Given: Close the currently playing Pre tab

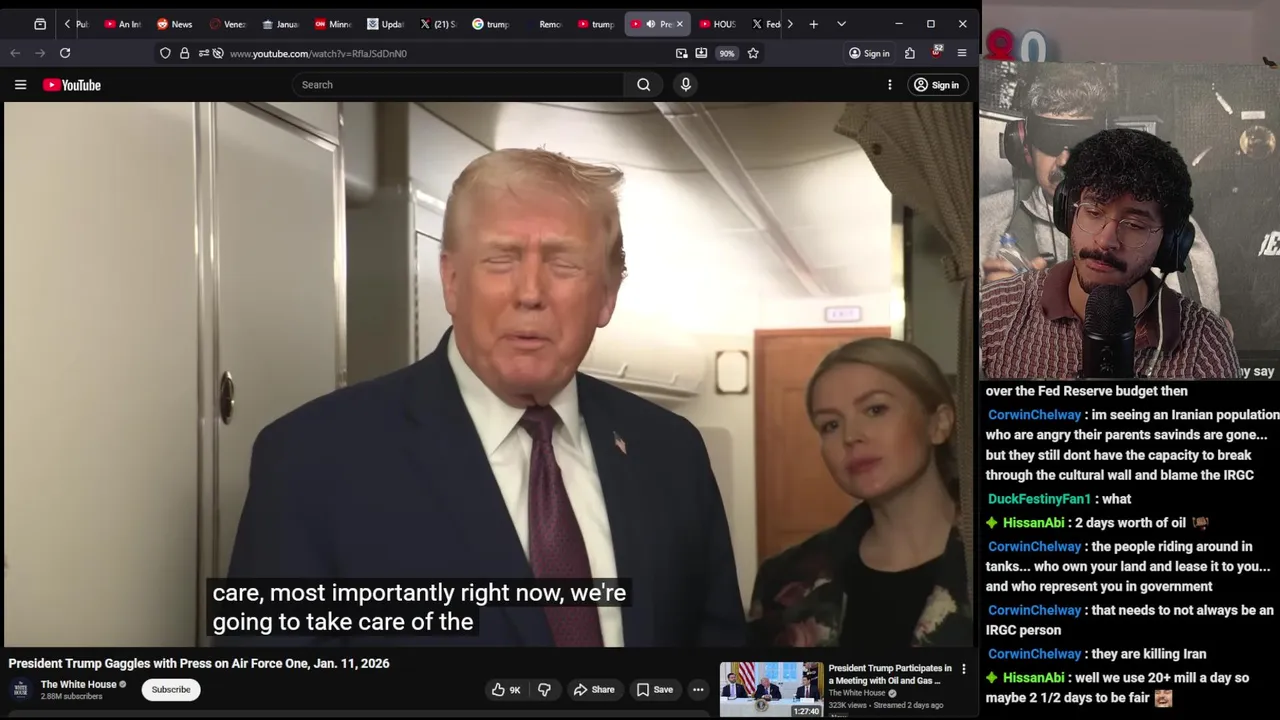Looking at the screenshot, I should (x=679, y=24).
